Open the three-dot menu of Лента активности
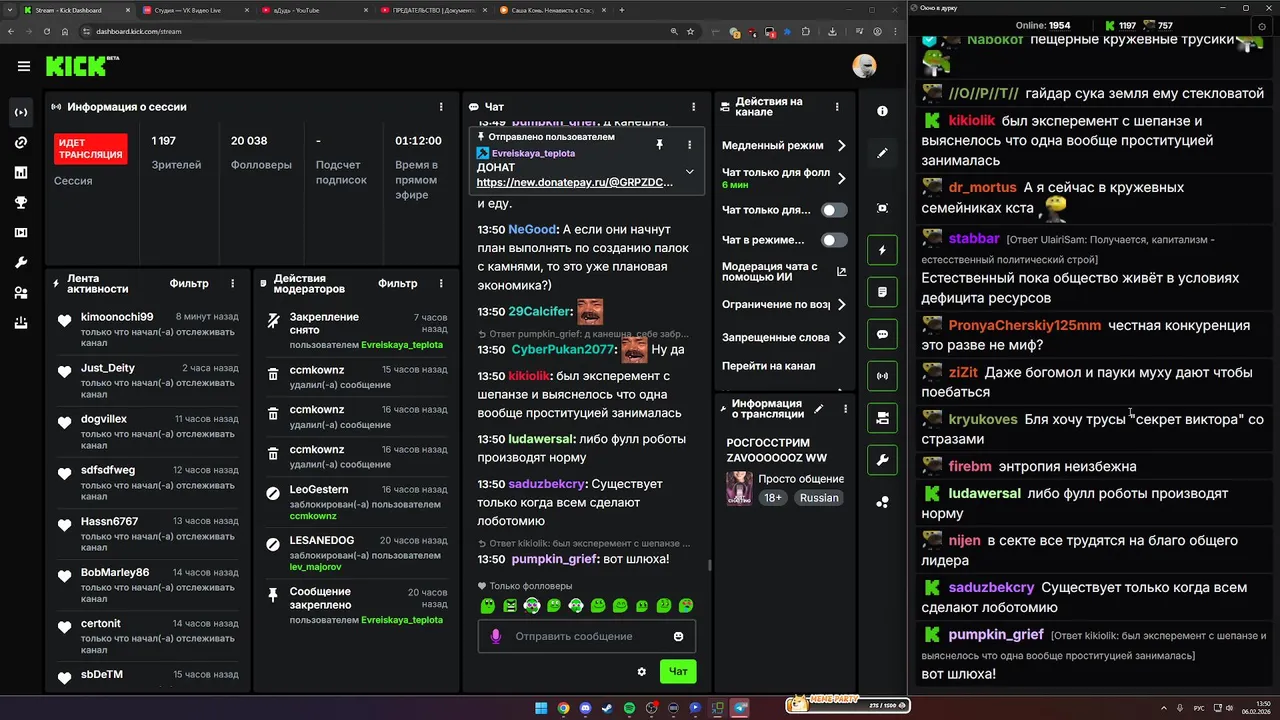The image size is (1280, 720). (x=233, y=283)
